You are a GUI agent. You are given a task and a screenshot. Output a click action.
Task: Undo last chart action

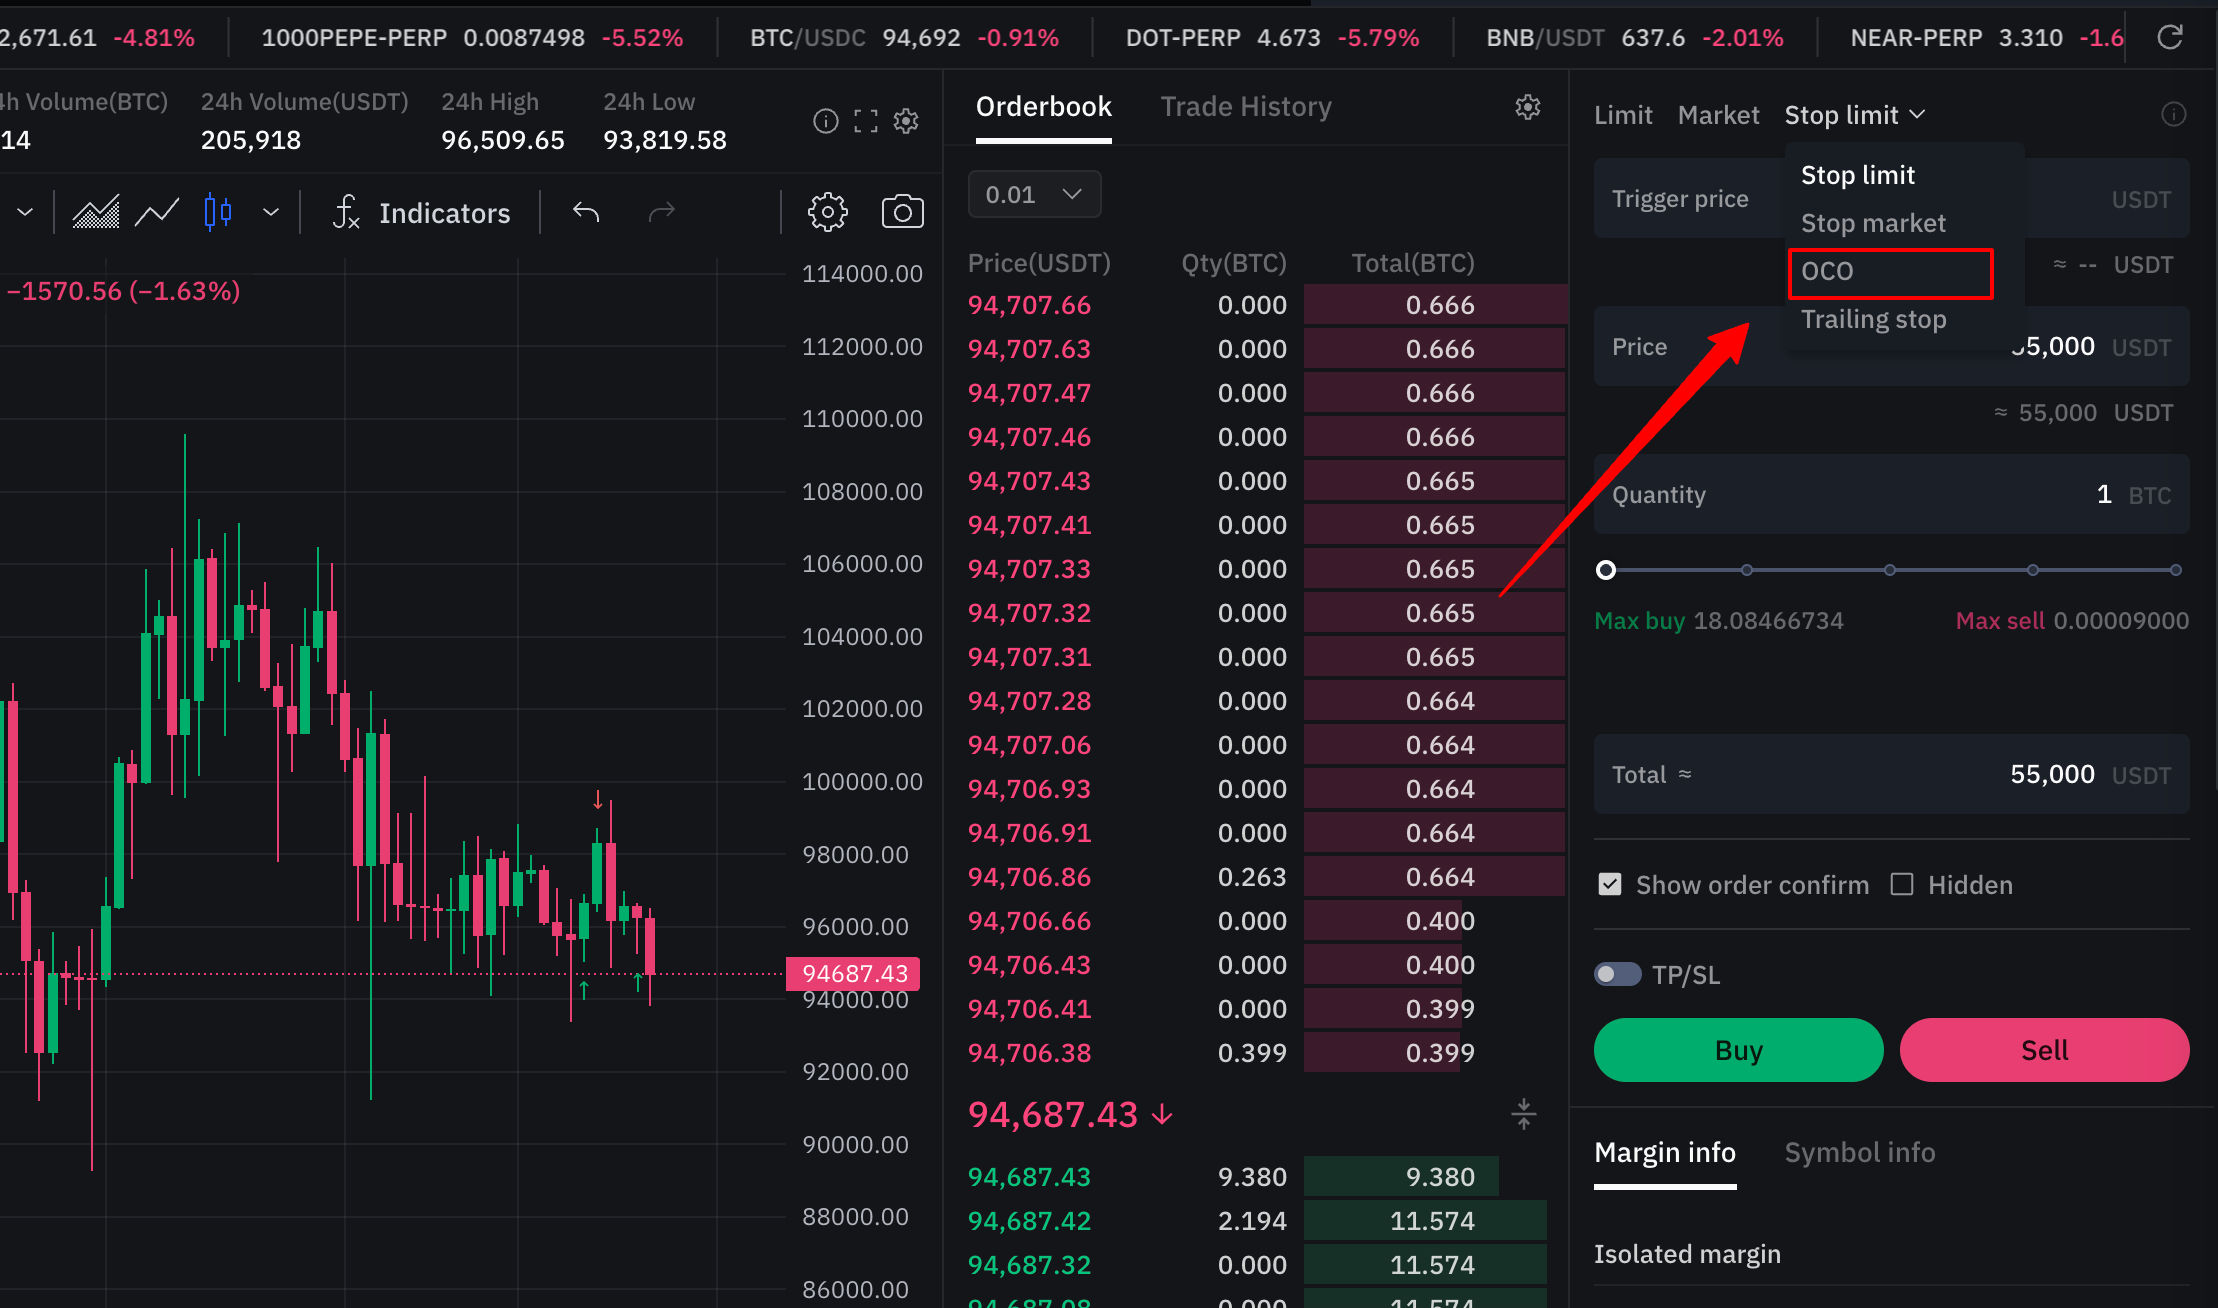pyautogui.click(x=586, y=212)
